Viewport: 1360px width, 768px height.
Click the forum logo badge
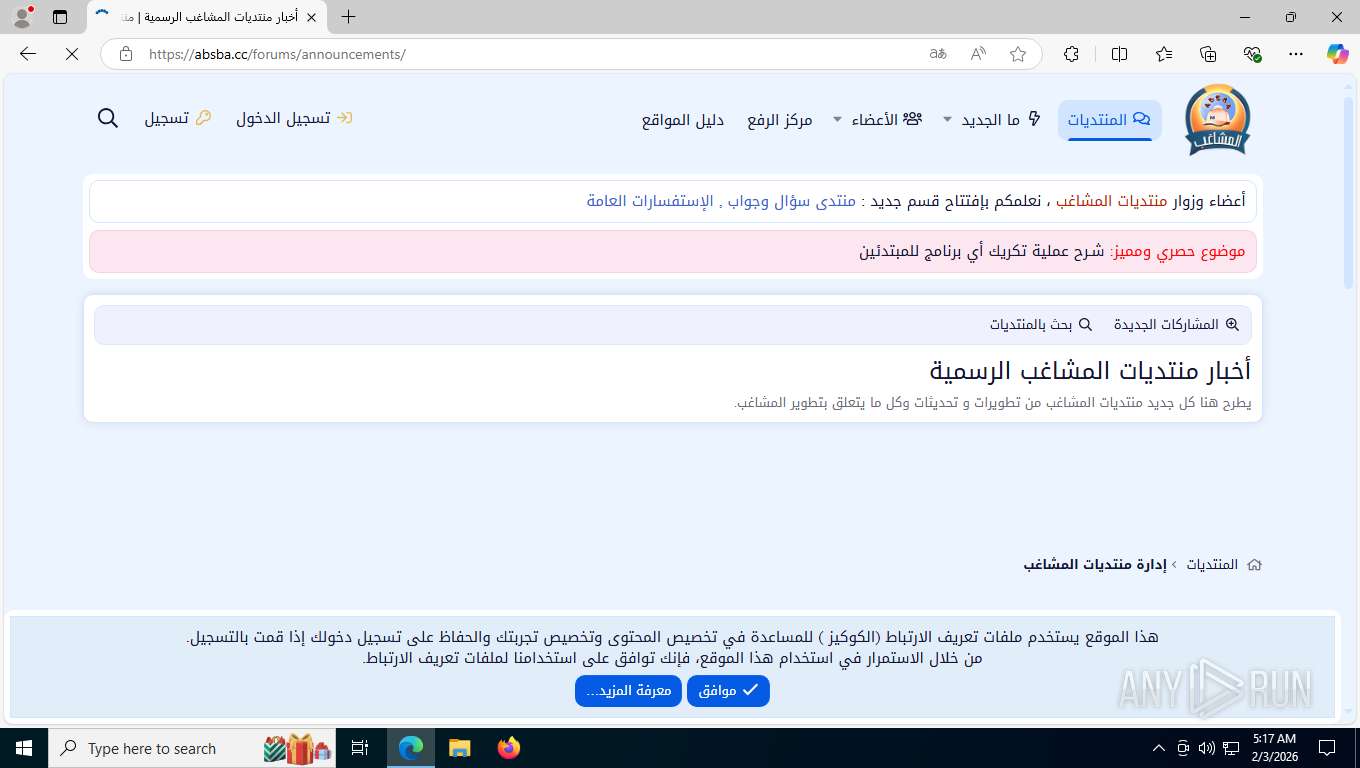[1217, 119]
